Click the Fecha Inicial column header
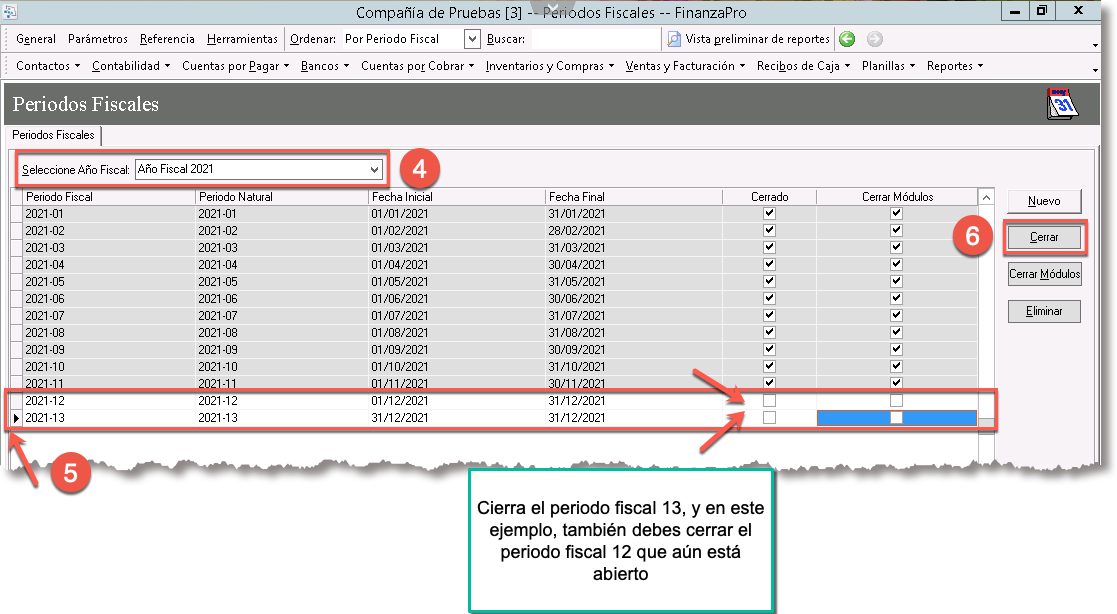Viewport: 1117px width, 614px height. (456, 197)
